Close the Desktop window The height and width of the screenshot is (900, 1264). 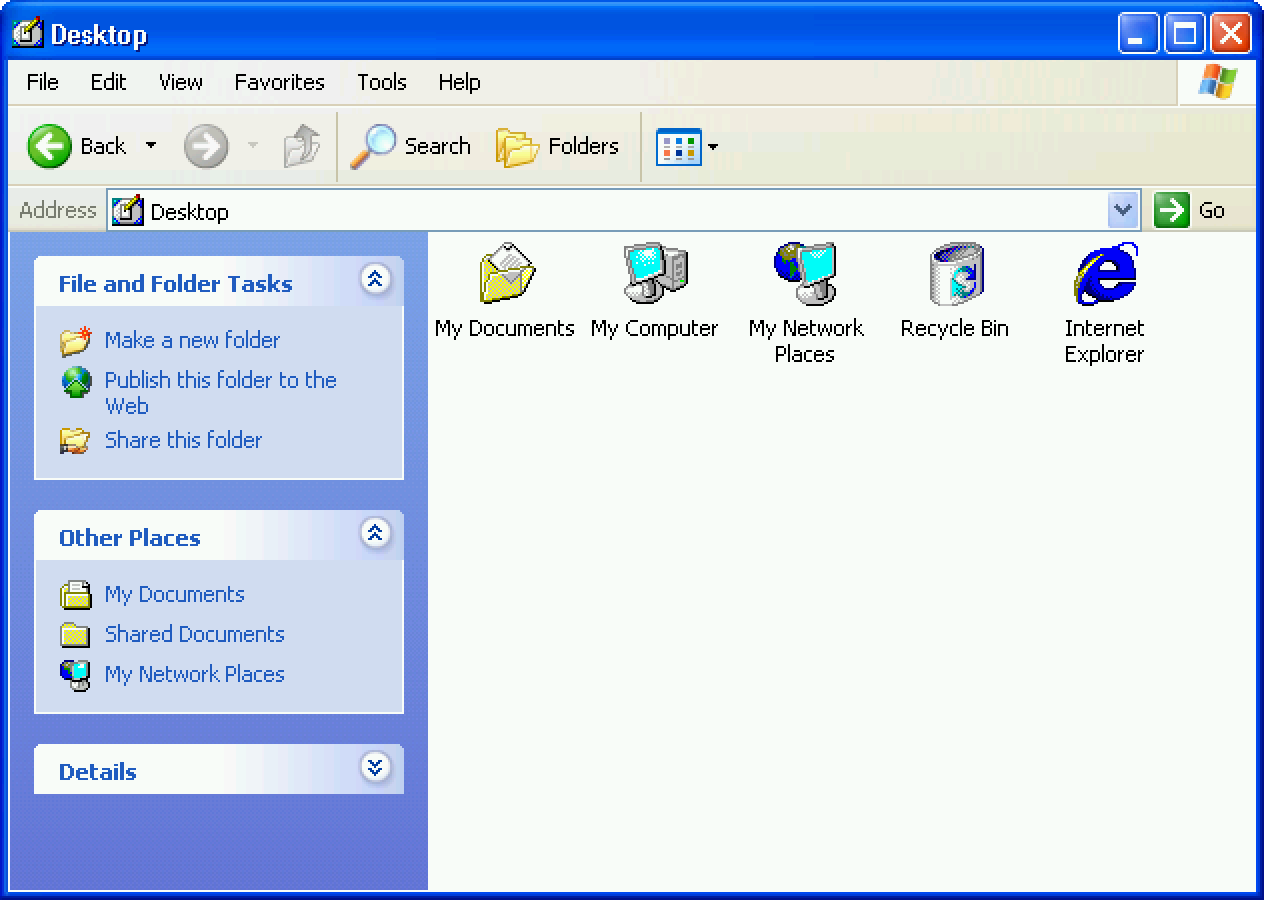[1230, 34]
